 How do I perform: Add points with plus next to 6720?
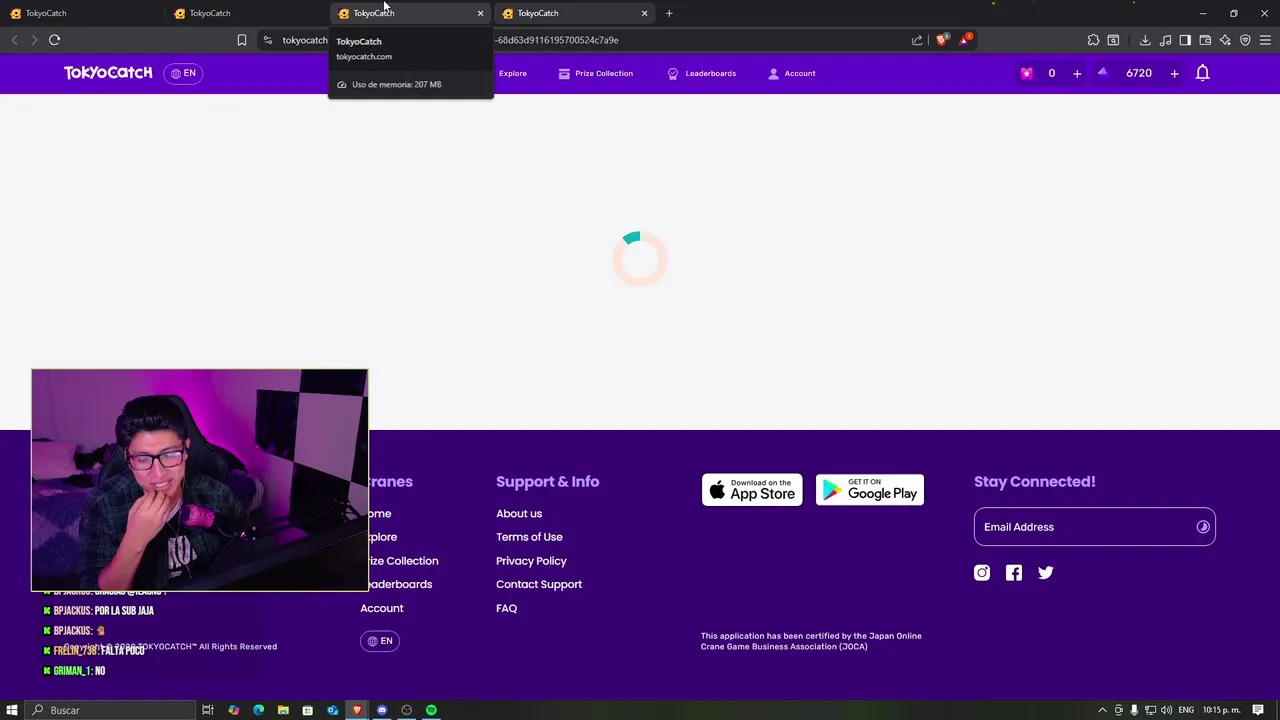pyautogui.click(x=1174, y=73)
